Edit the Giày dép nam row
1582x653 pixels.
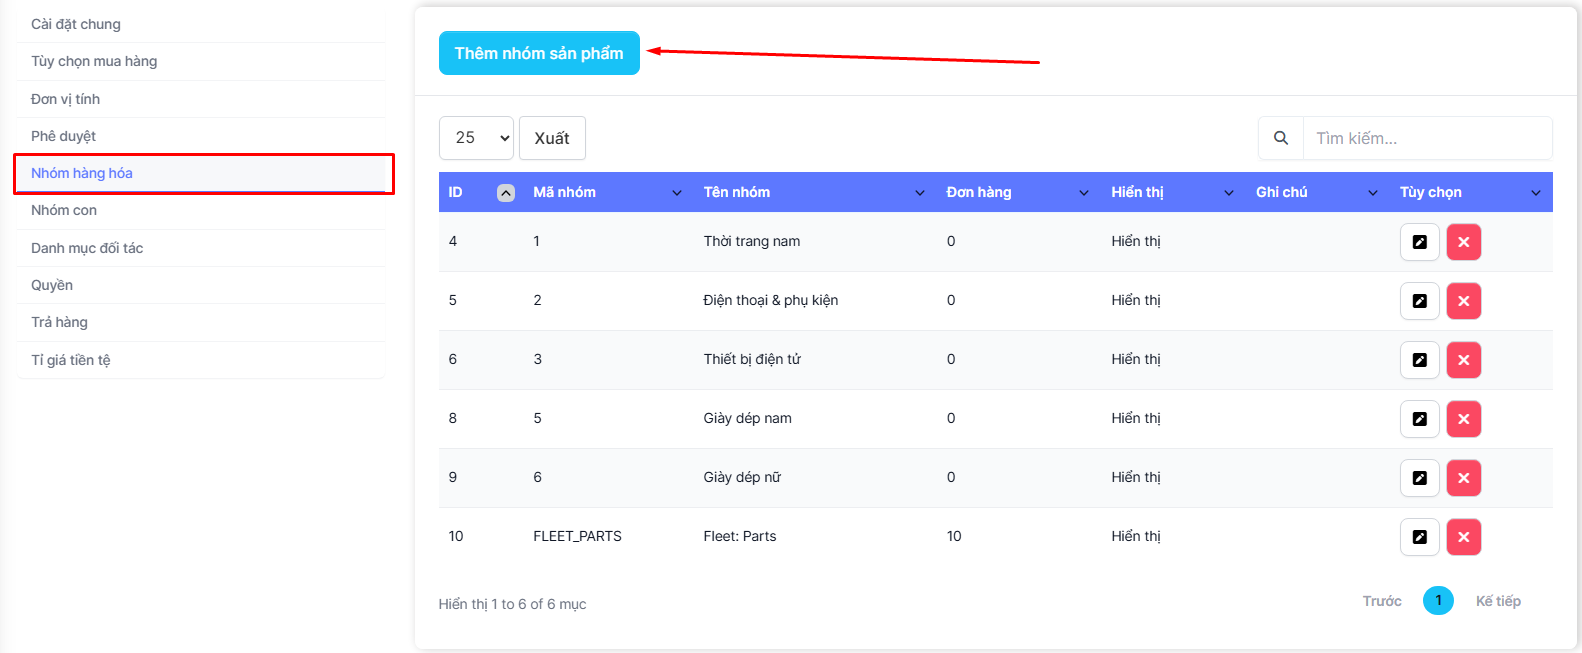point(1419,419)
